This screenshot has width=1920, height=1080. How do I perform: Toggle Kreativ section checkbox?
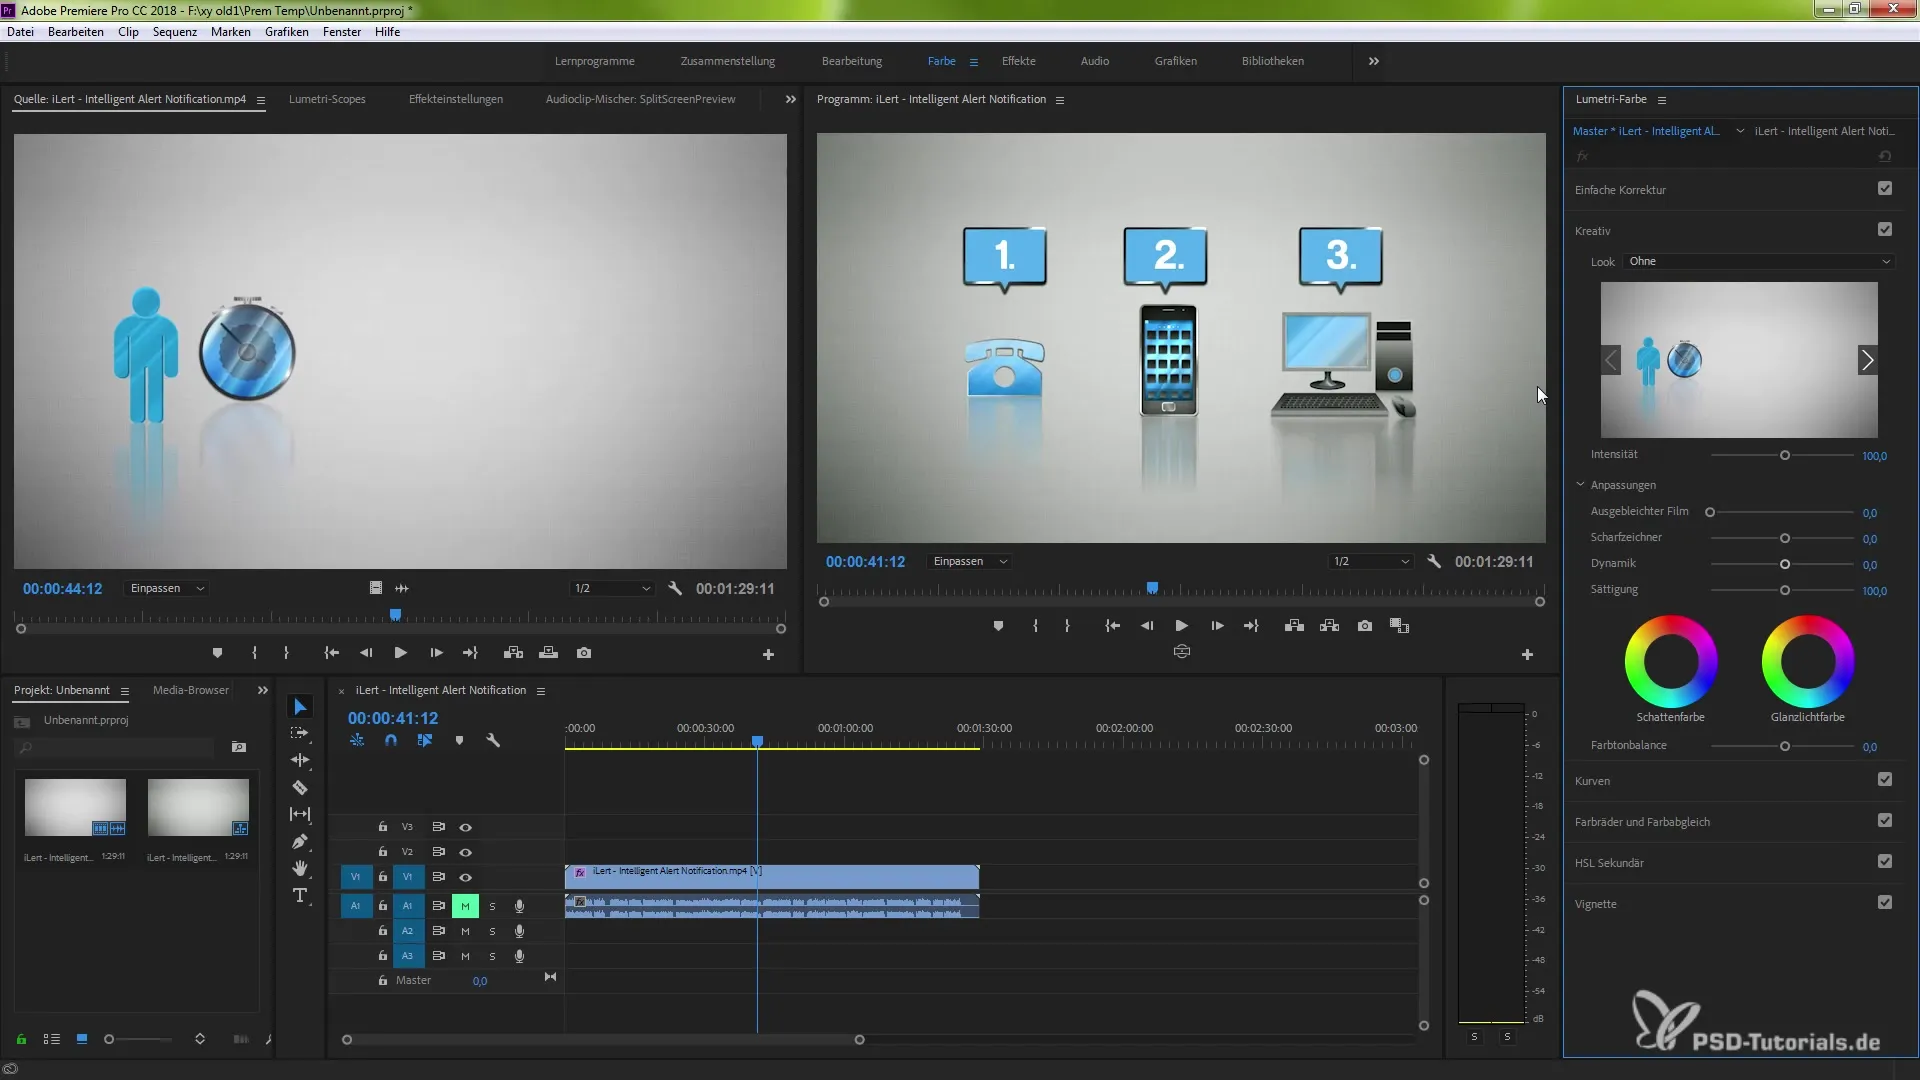[x=1885, y=230]
